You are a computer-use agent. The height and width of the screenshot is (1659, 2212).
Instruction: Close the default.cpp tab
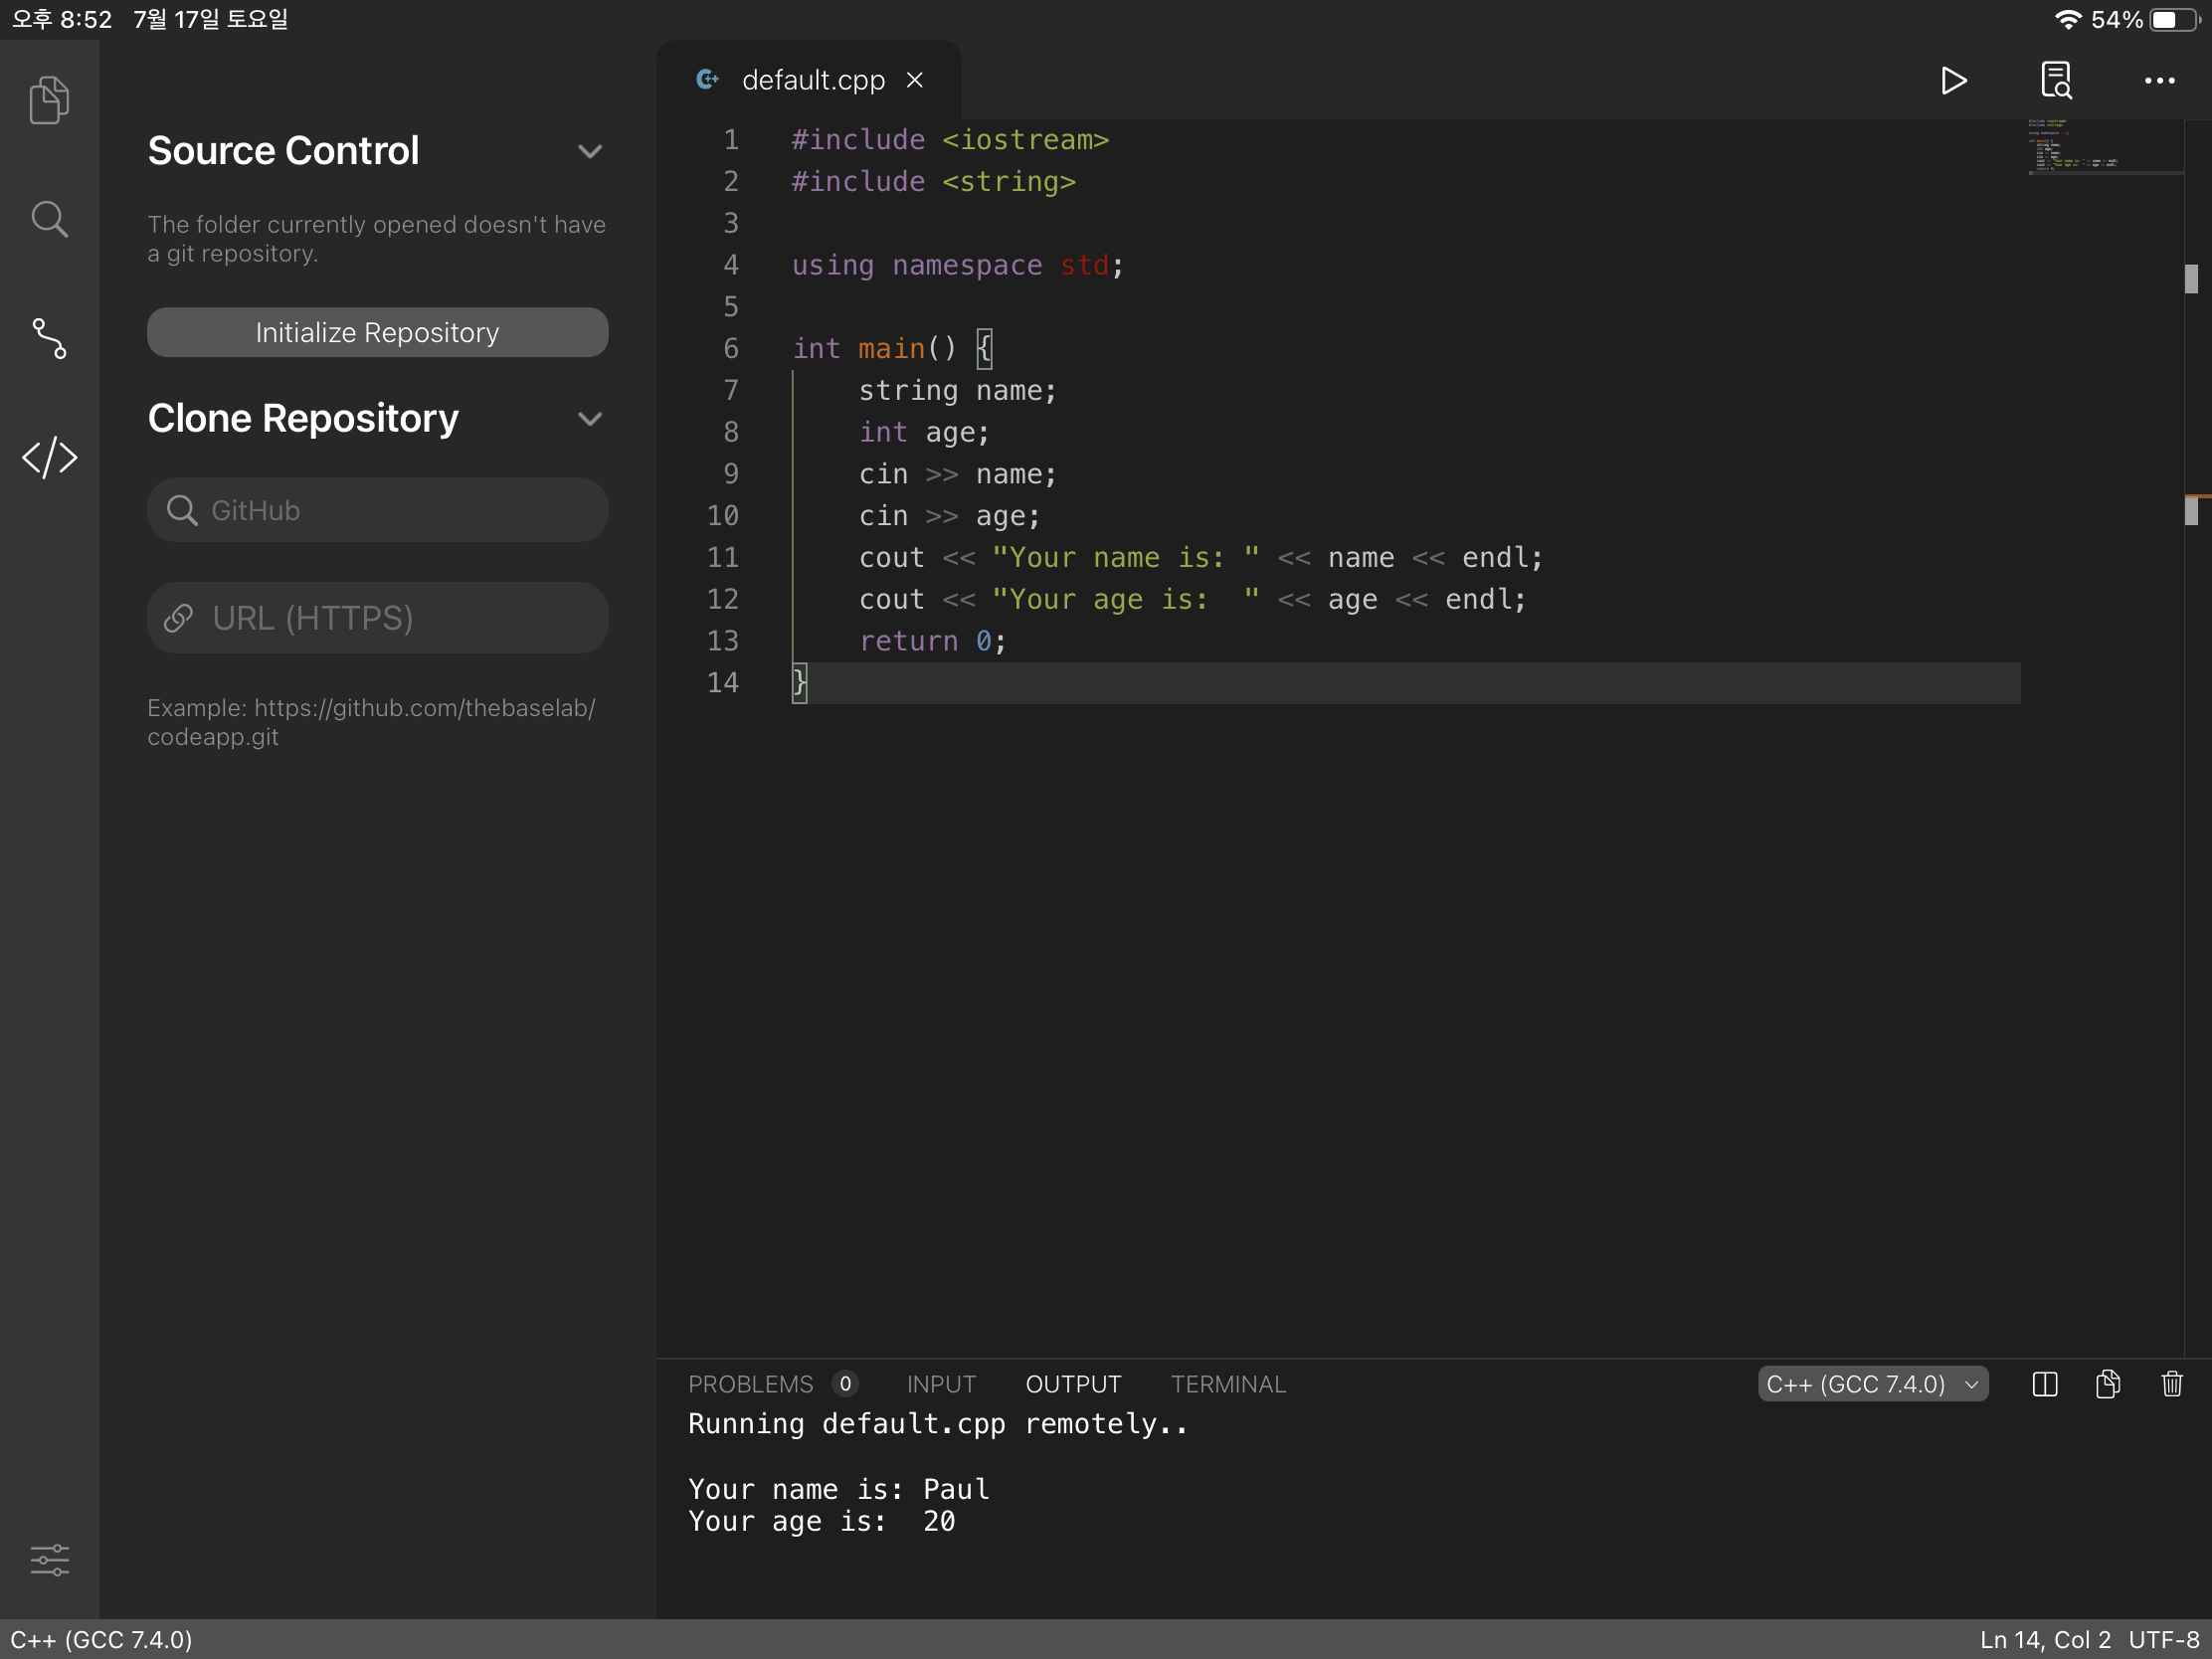click(x=914, y=80)
